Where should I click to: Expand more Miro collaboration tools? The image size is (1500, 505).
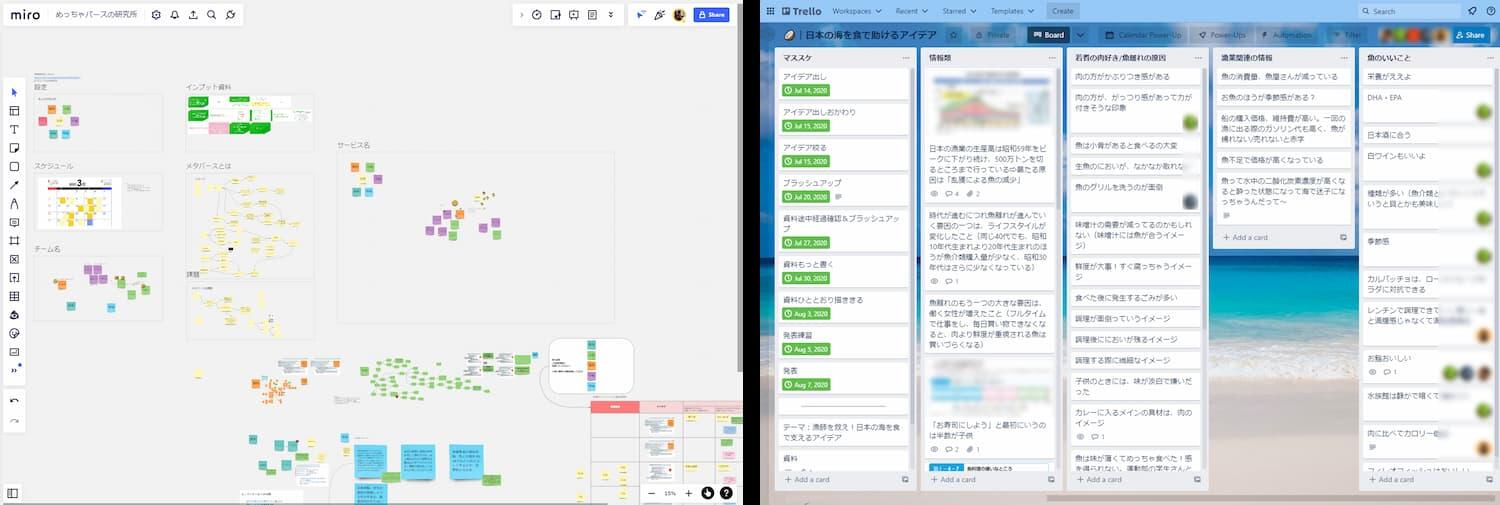point(611,15)
